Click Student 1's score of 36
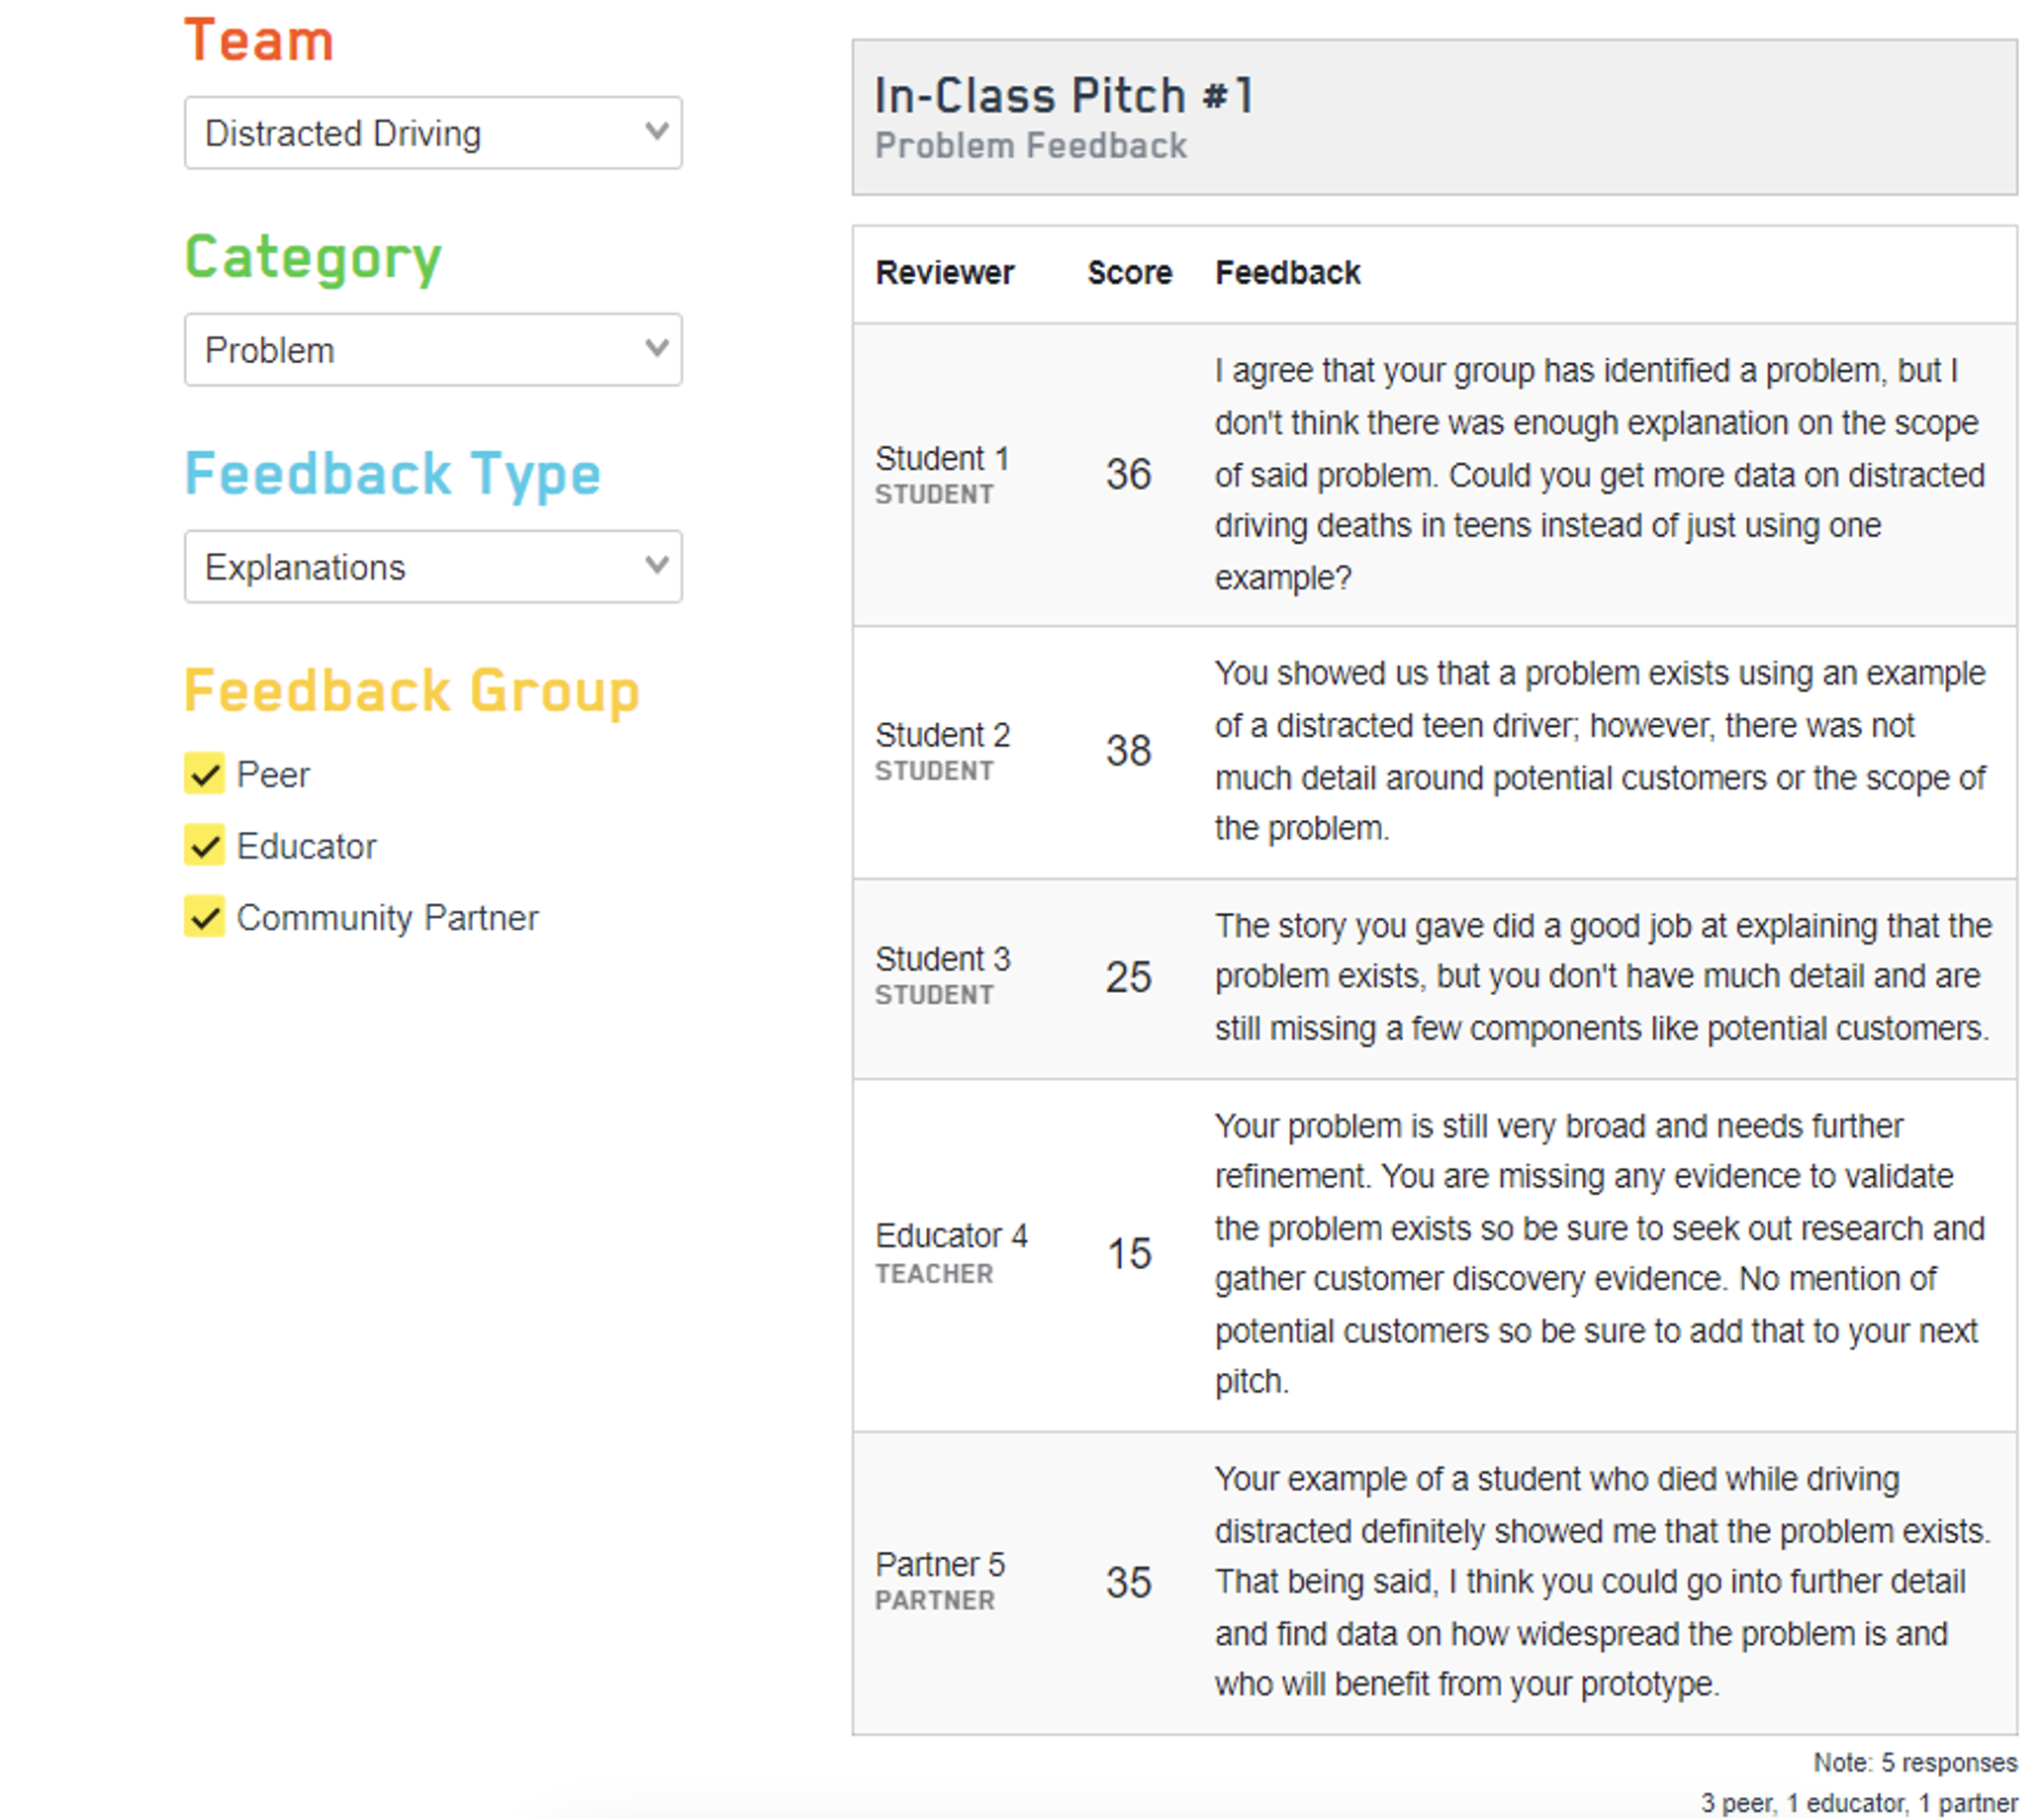The height and width of the screenshot is (1818, 2044). (x=1128, y=475)
